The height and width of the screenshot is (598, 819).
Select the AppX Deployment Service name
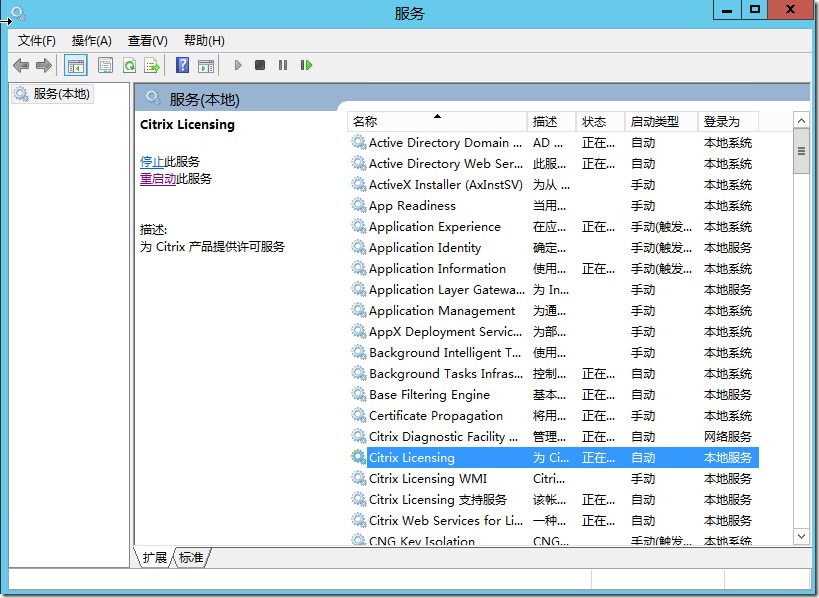point(445,332)
